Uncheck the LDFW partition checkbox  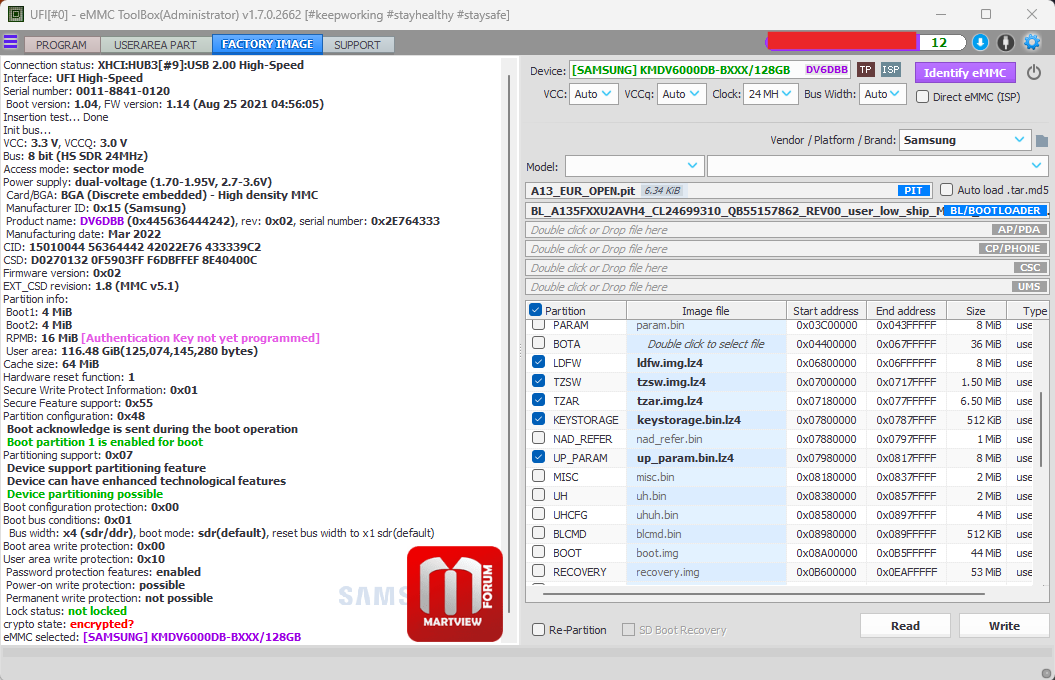(538, 362)
